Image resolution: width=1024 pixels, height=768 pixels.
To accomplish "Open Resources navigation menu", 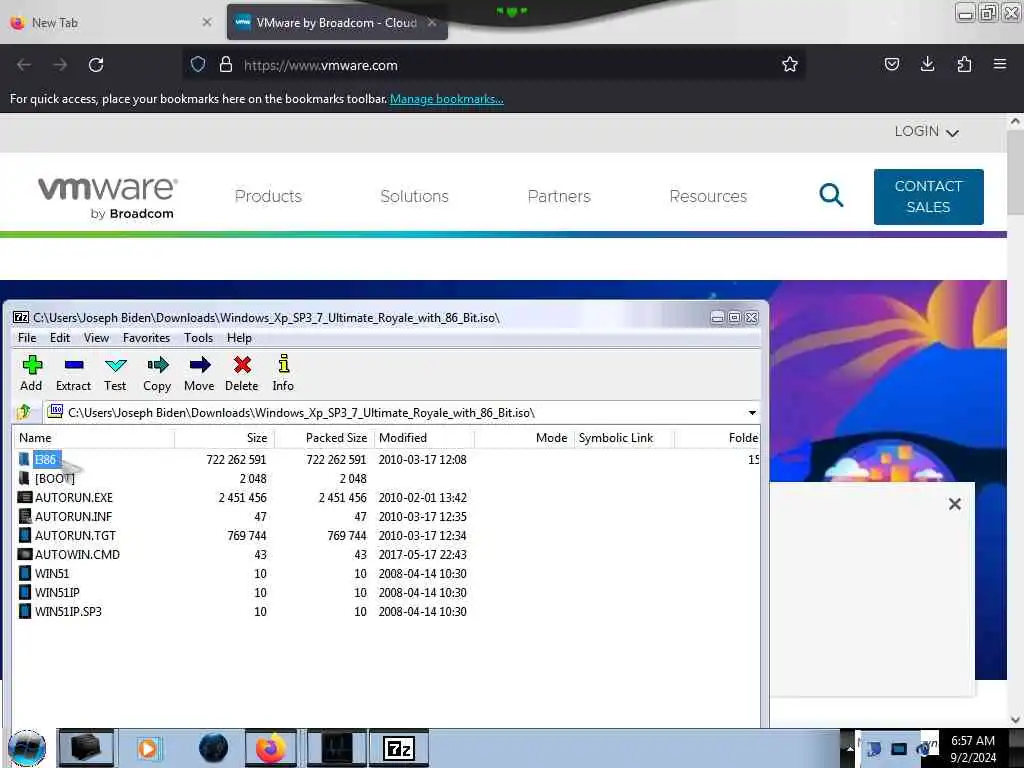I will click(x=708, y=196).
